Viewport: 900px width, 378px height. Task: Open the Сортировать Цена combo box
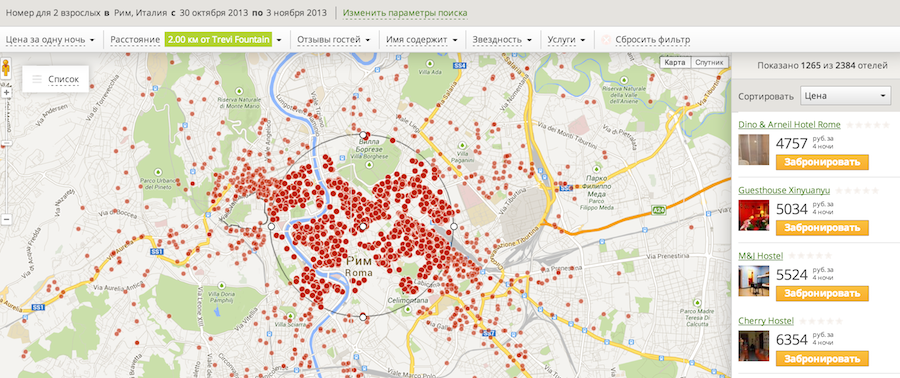[845, 96]
